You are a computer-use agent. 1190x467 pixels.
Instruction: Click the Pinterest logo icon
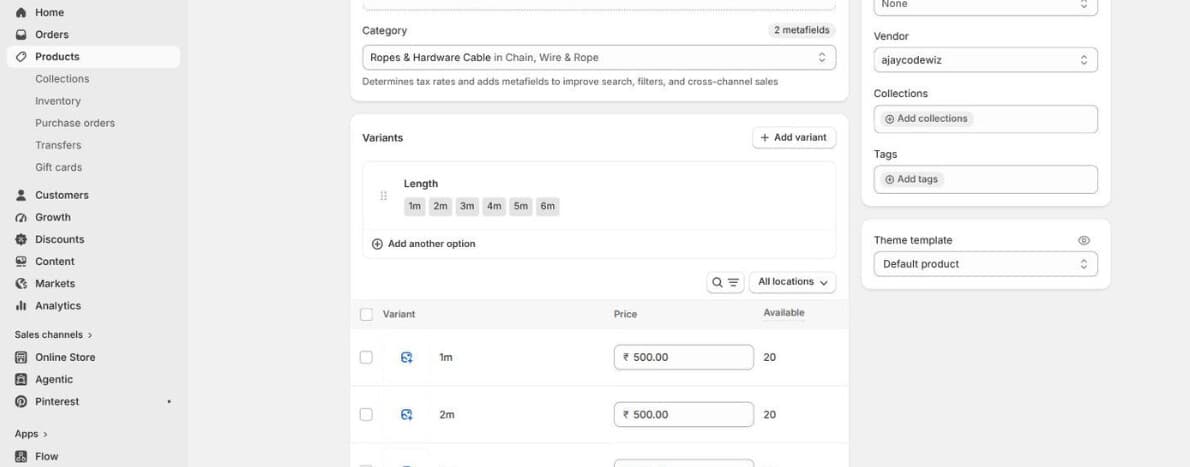tap(20, 401)
